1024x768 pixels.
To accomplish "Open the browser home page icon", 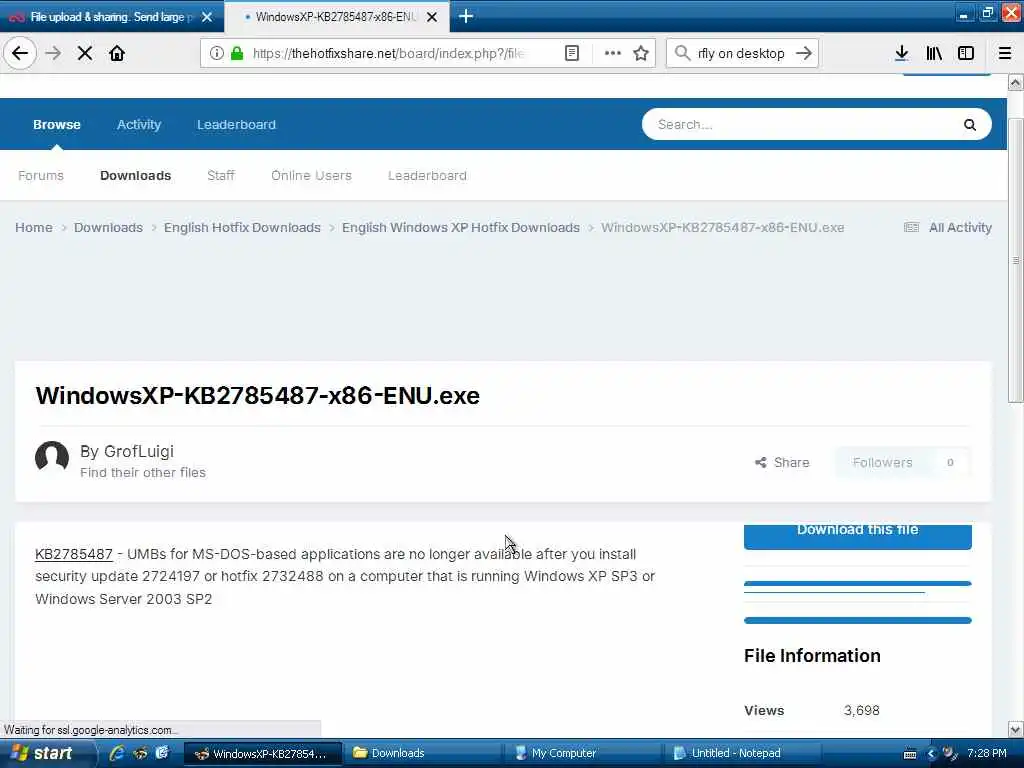I will [117, 53].
